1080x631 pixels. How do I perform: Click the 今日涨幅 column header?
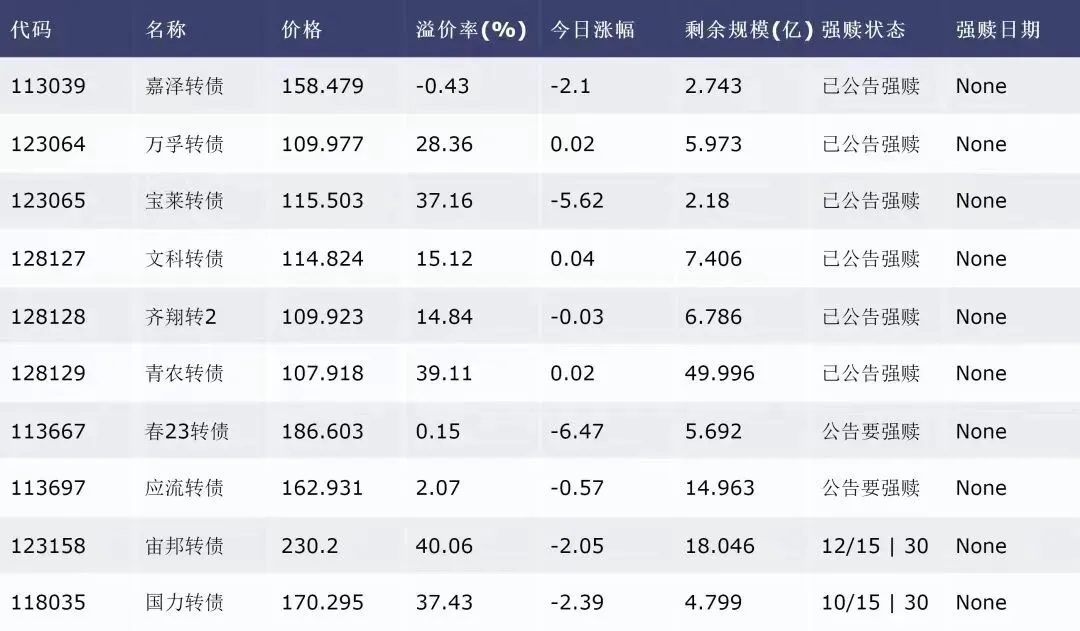592,30
